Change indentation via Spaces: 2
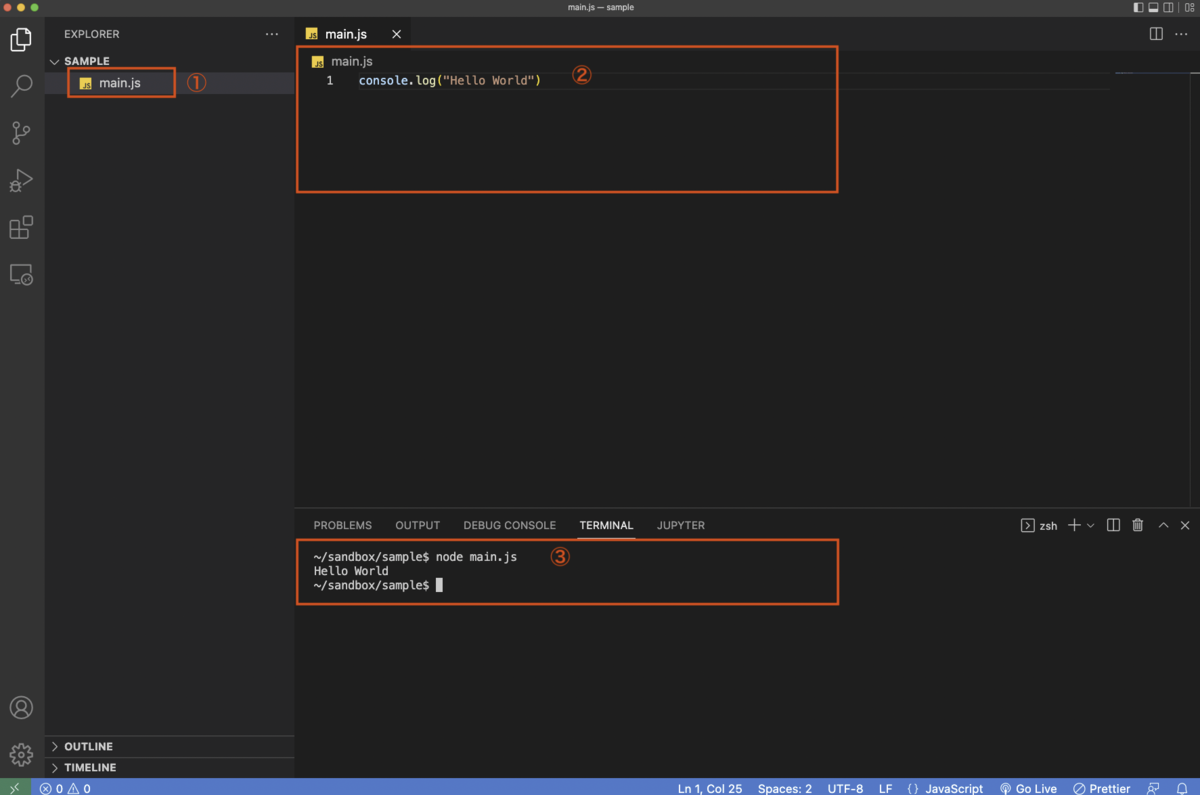1200x795 pixels. click(785, 788)
